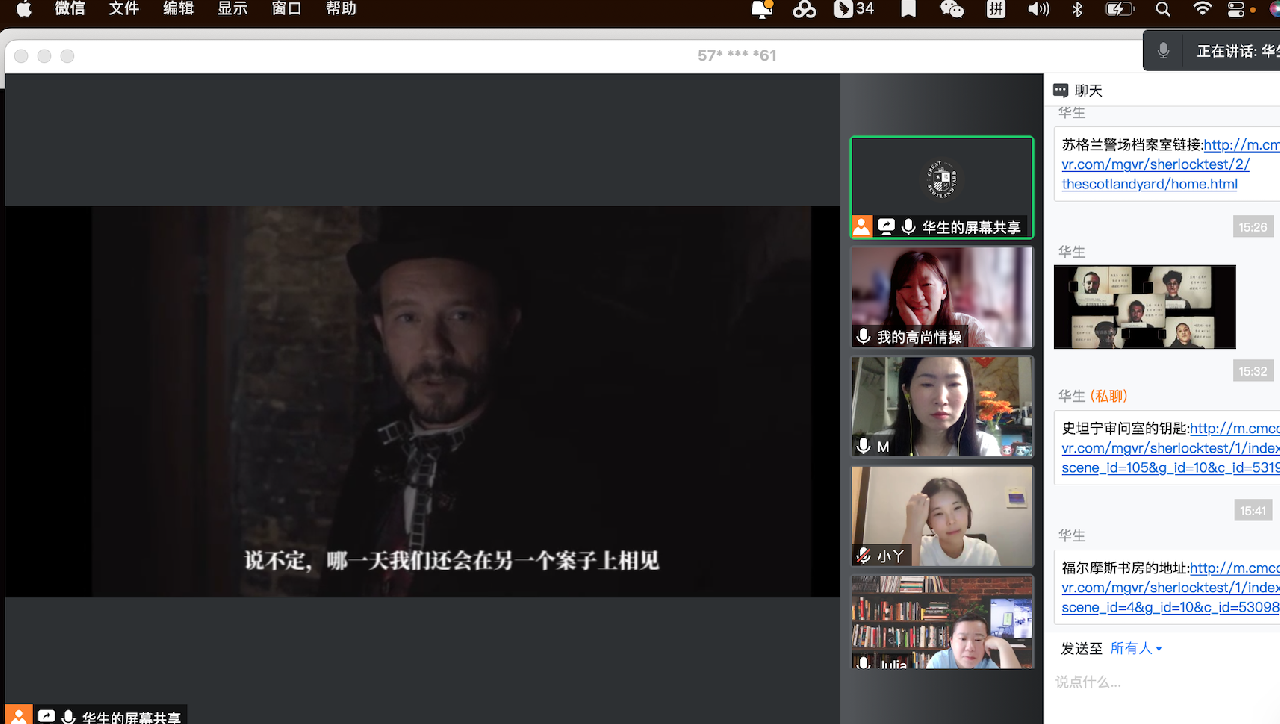
Task: Select Julia's participant video tile
Action: tap(942, 622)
